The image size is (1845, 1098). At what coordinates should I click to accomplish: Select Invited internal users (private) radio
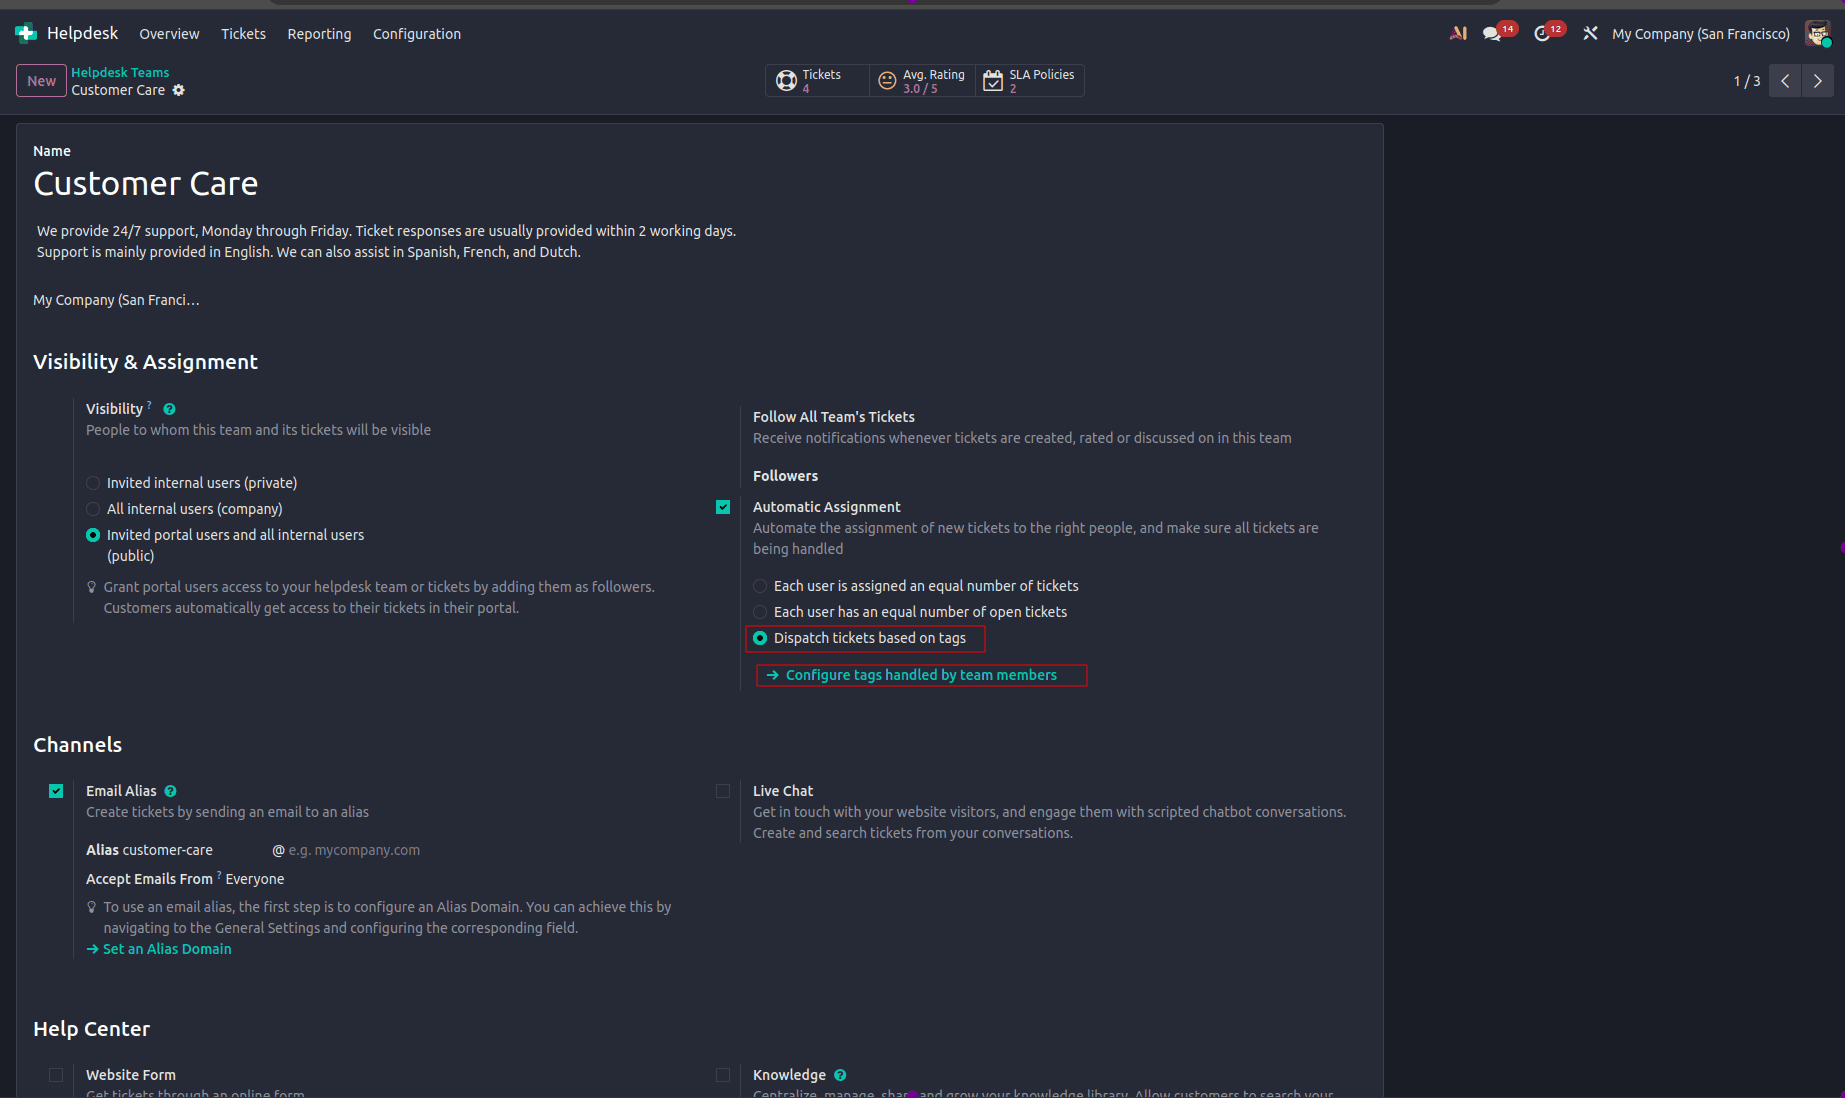(x=93, y=483)
